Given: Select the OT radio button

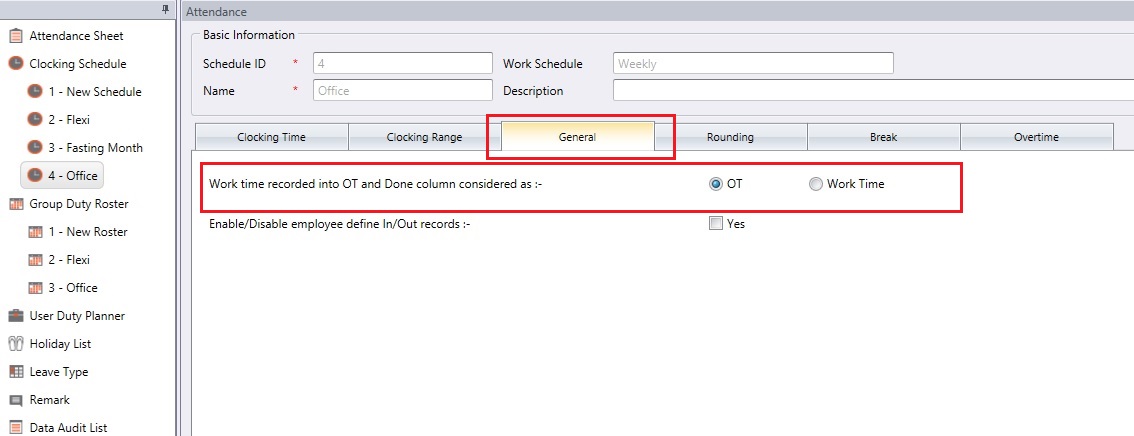Looking at the screenshot, I should 716,184.
